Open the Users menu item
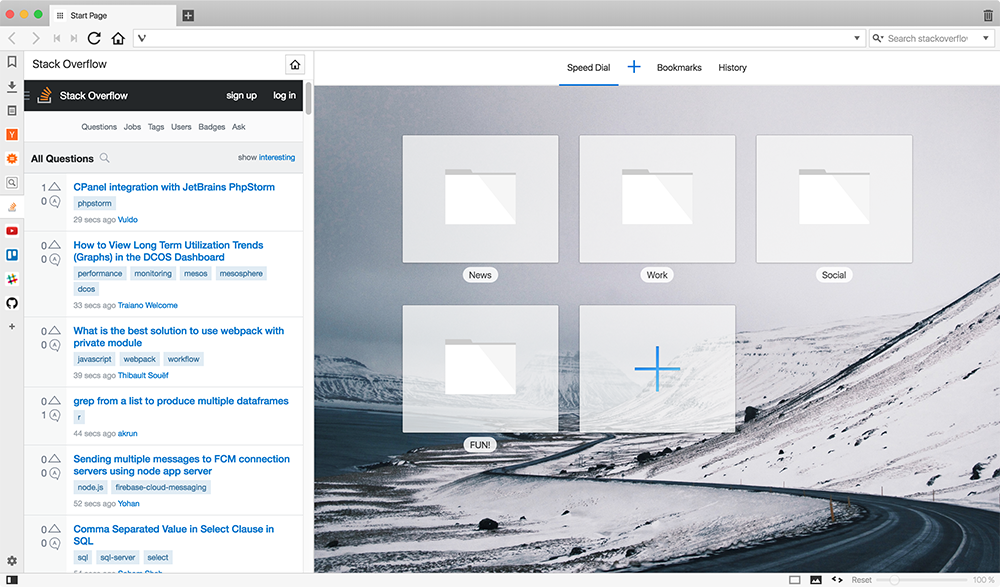Viewport: 1000px width, 587px height. coord(181,127)
